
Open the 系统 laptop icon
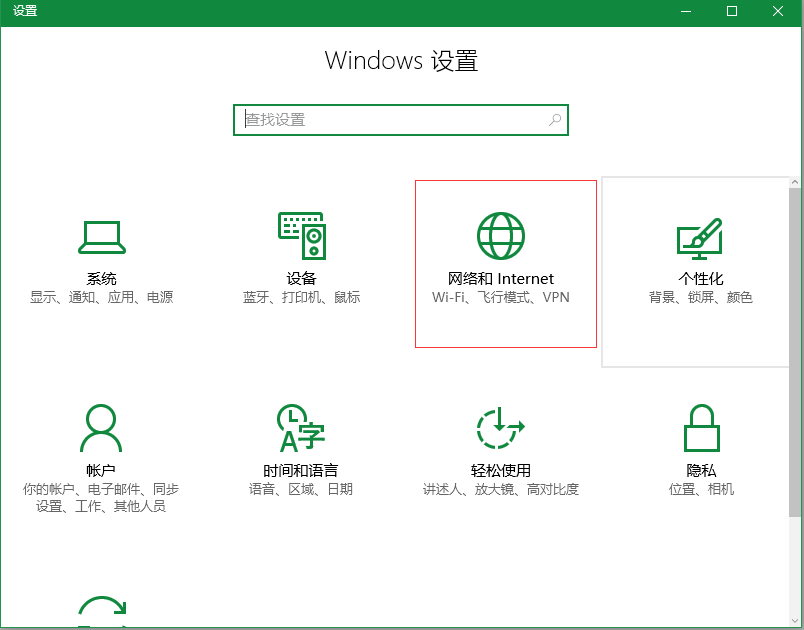click(x=102, y=237)
